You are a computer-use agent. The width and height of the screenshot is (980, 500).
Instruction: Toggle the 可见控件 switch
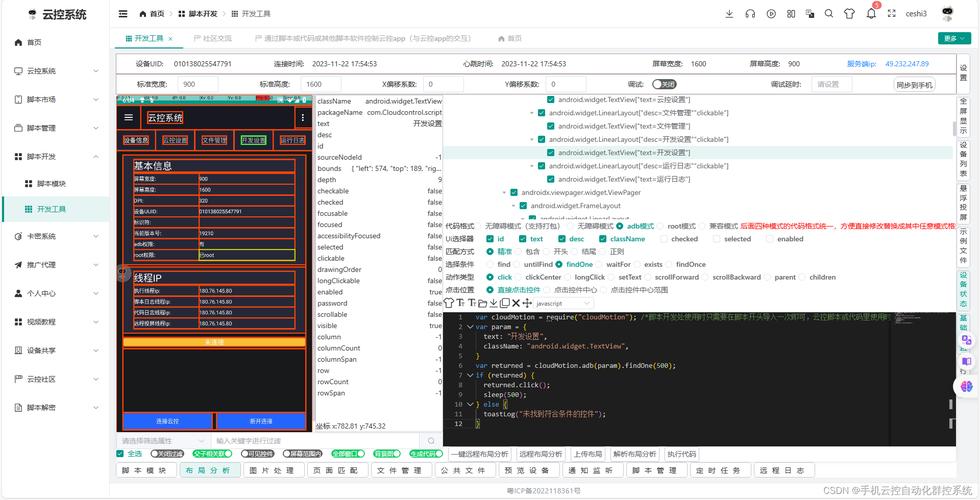tap(259, 454)
